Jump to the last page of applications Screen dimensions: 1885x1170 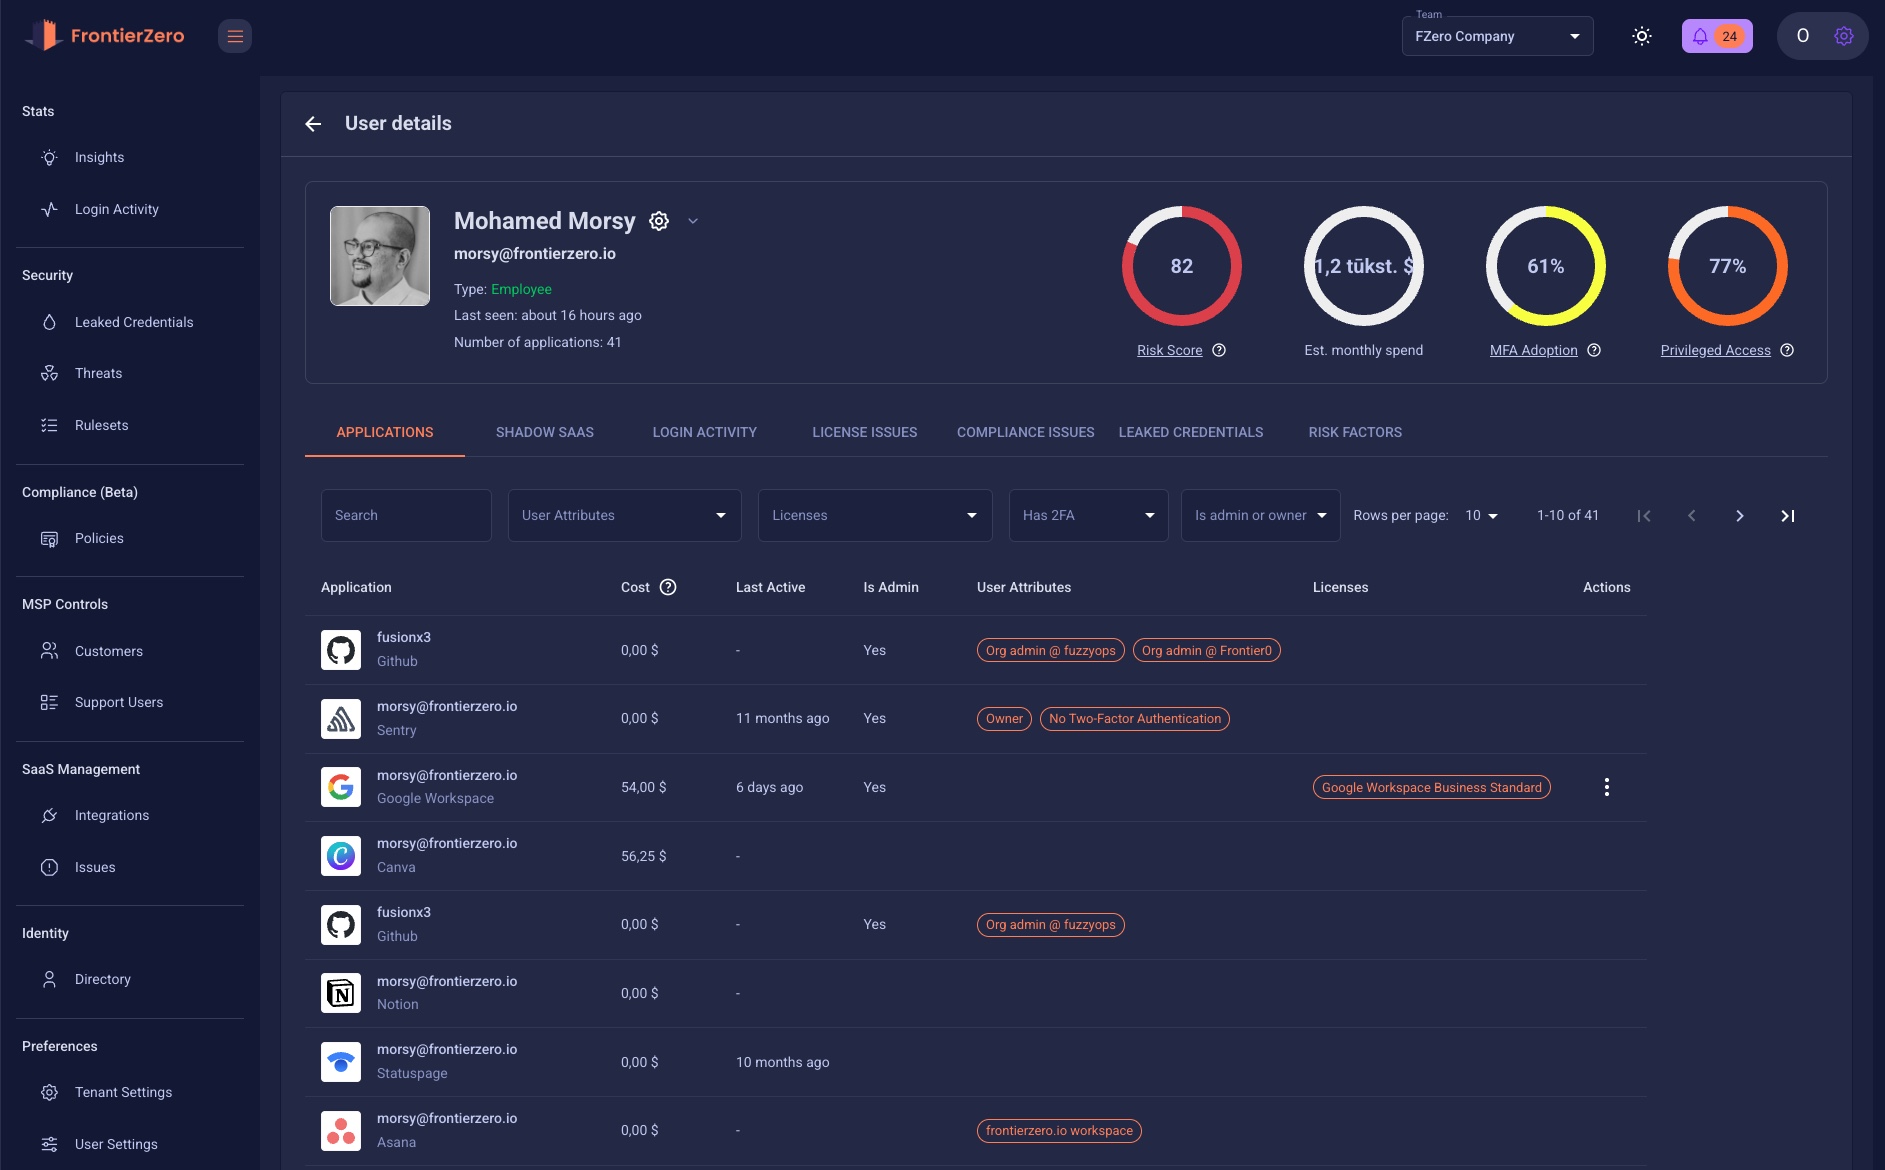pos(1787,516)
